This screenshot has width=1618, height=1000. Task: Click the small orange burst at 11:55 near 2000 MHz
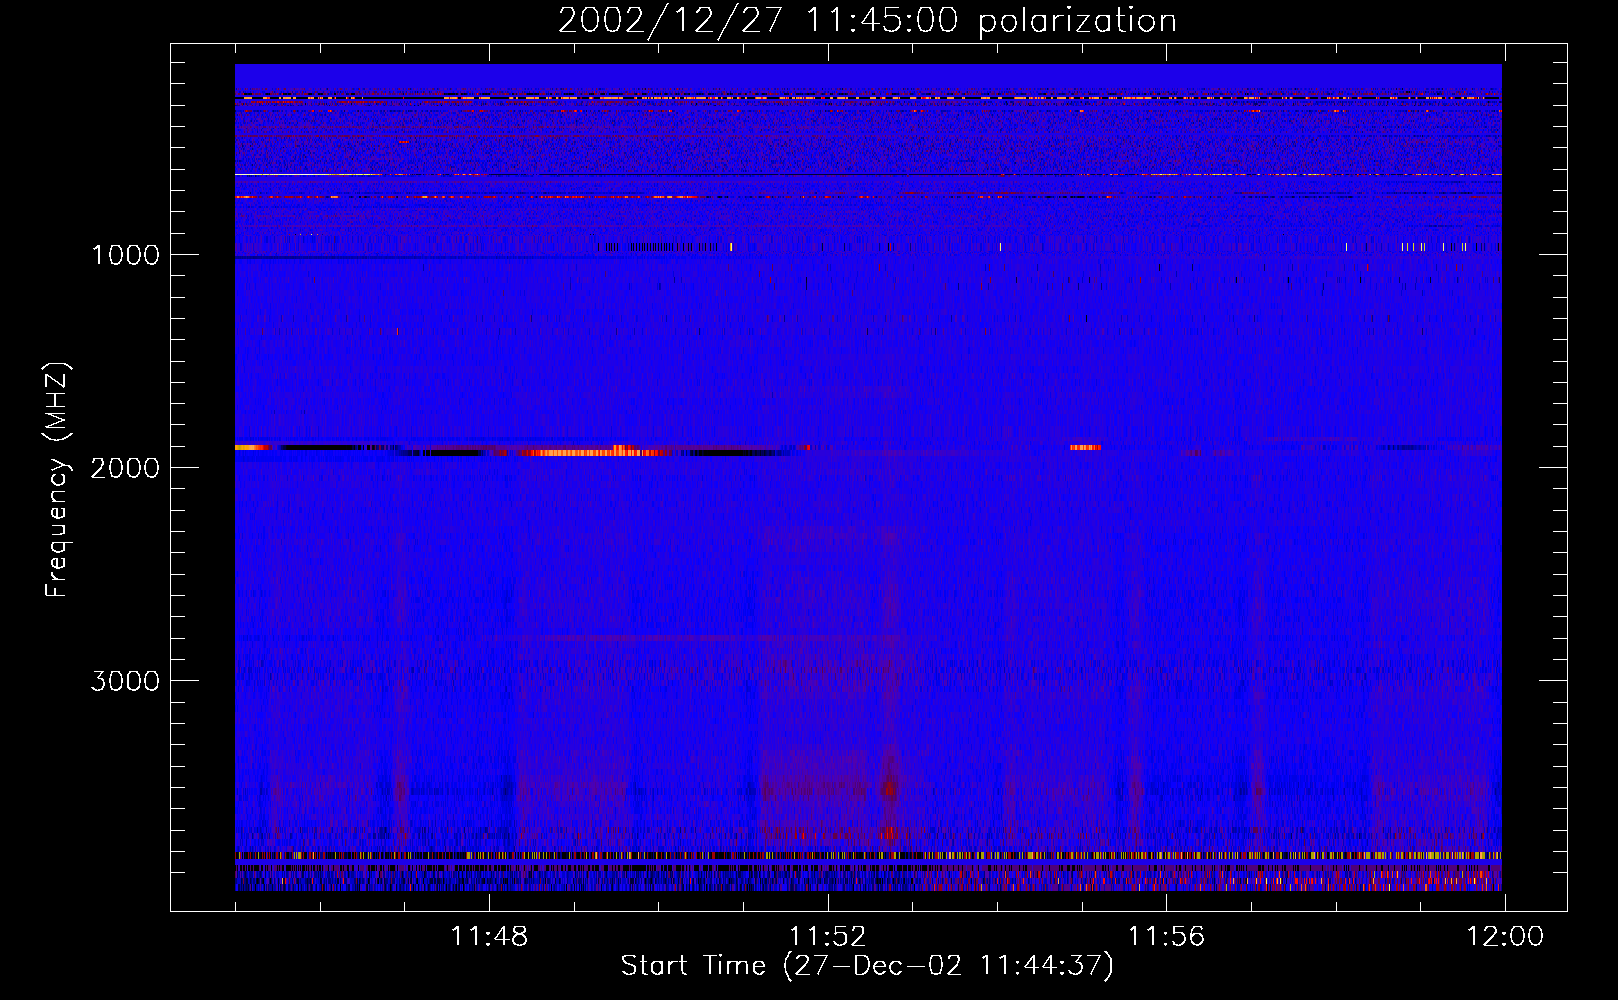coord(1085,447)
